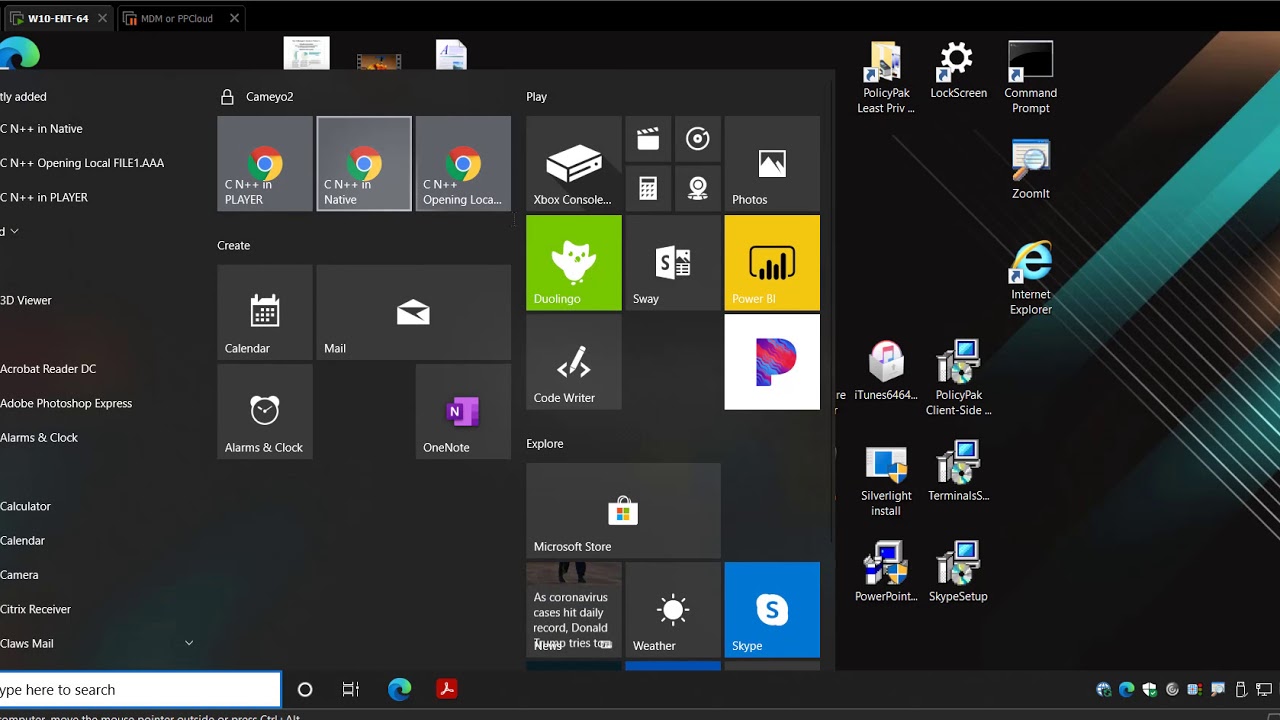
Task: Select the ZoomIt desktop icon
Action: click(x=1030, y=170)
